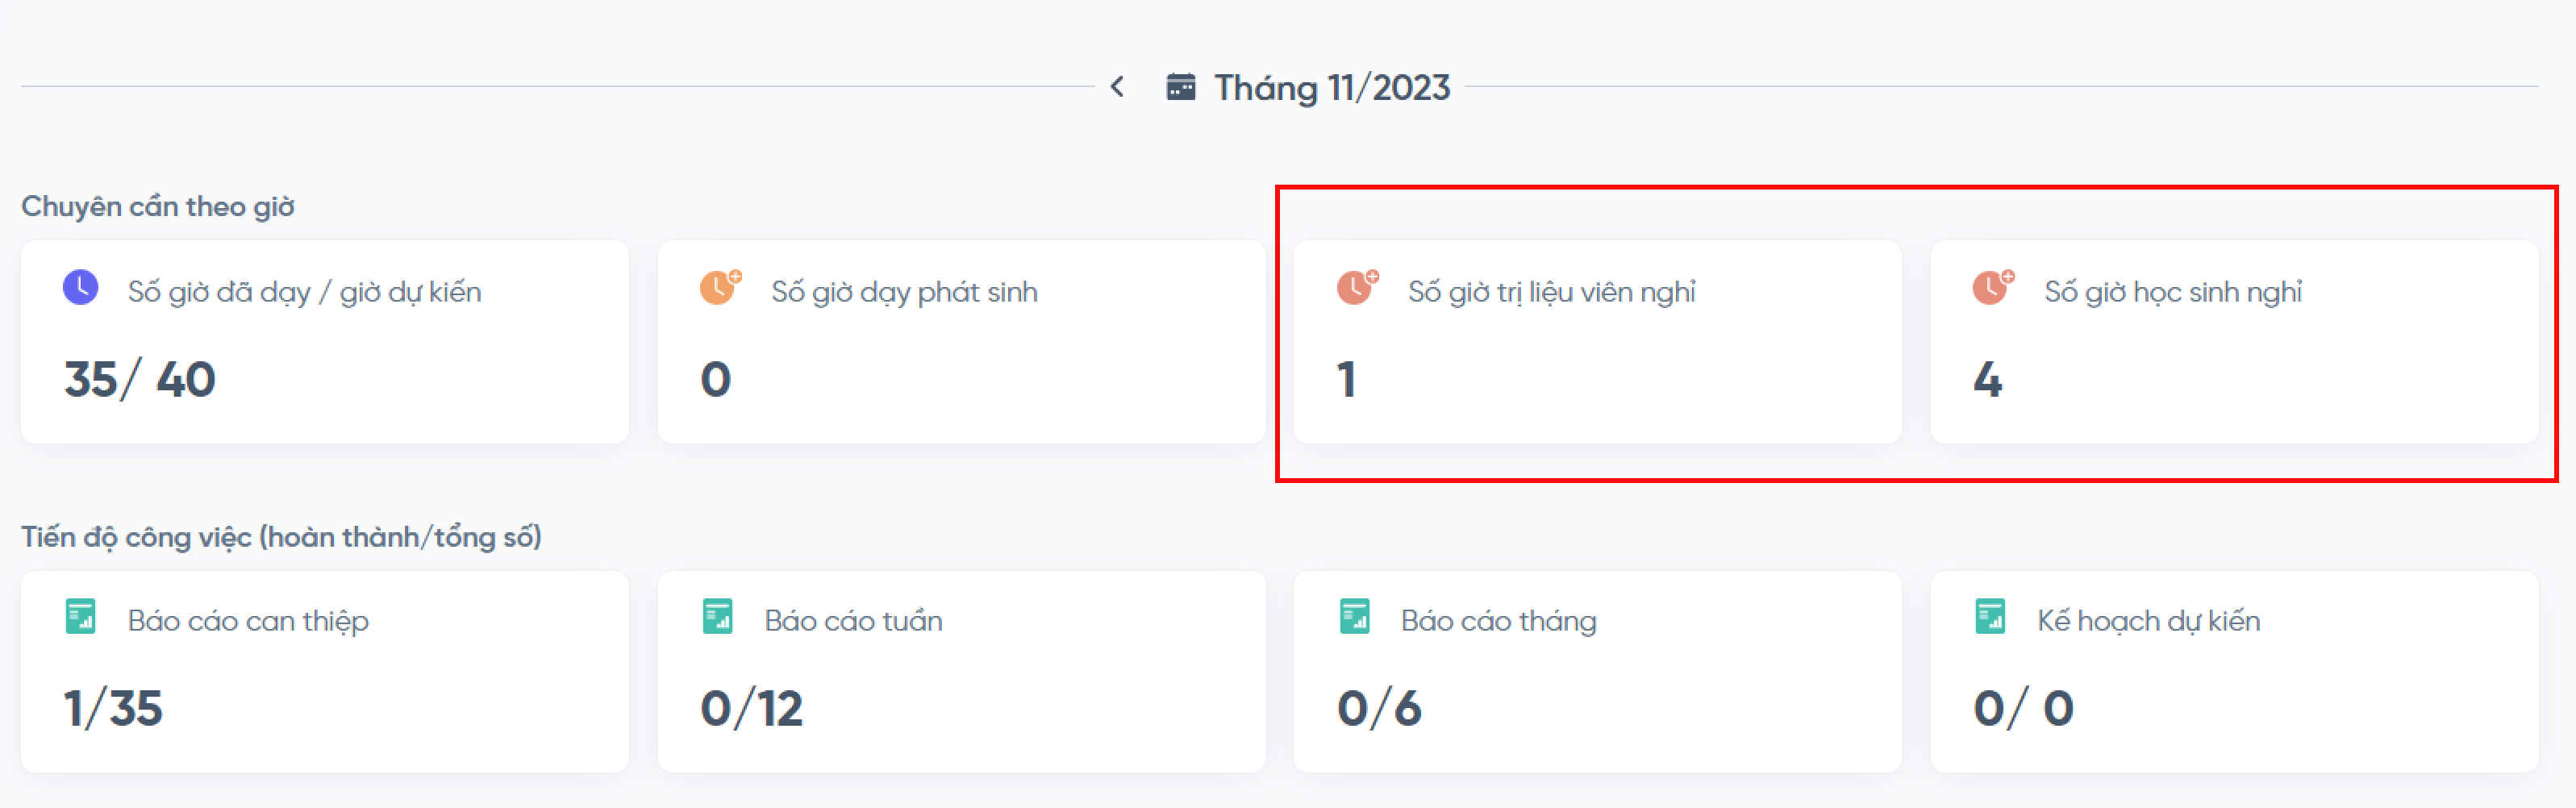Click the previous month chevron arrow

[1117, 88]
